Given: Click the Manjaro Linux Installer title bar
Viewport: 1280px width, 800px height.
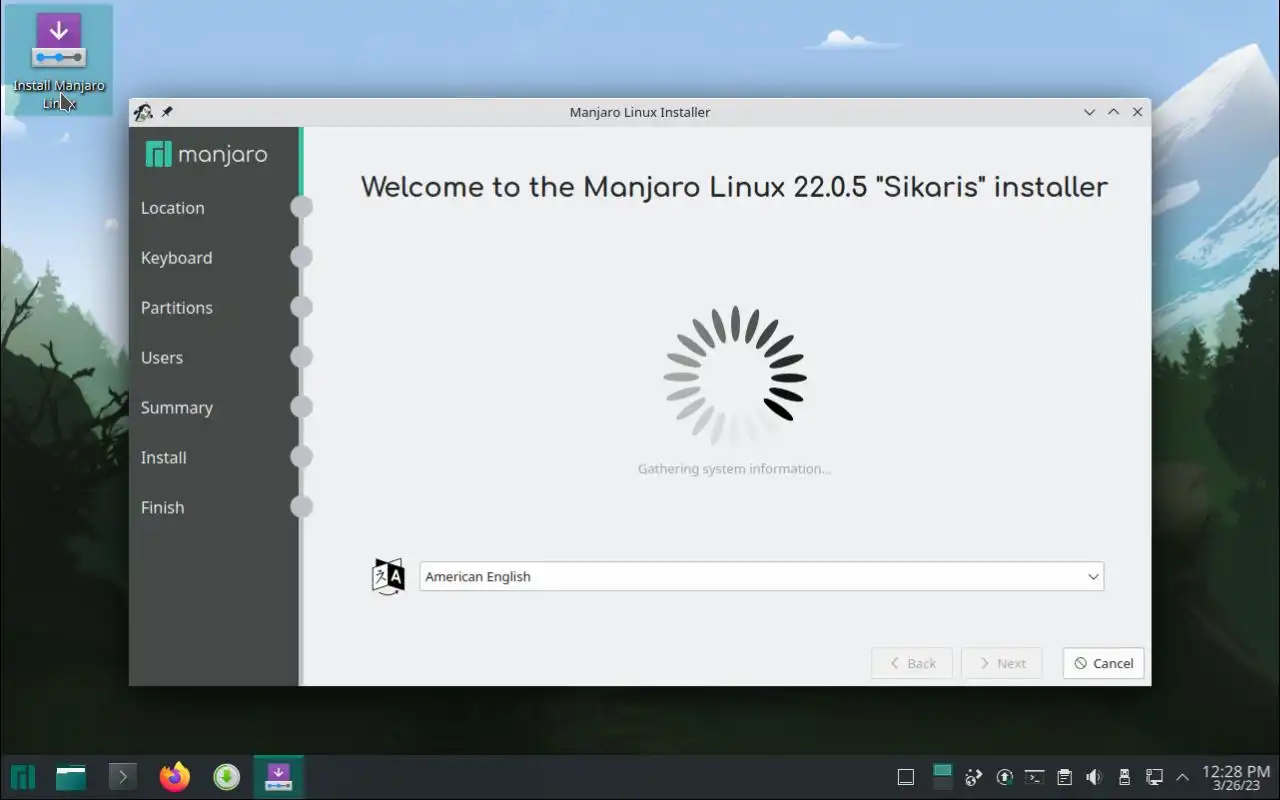Looking at the screenshot, I should click(x=640, y=112).
